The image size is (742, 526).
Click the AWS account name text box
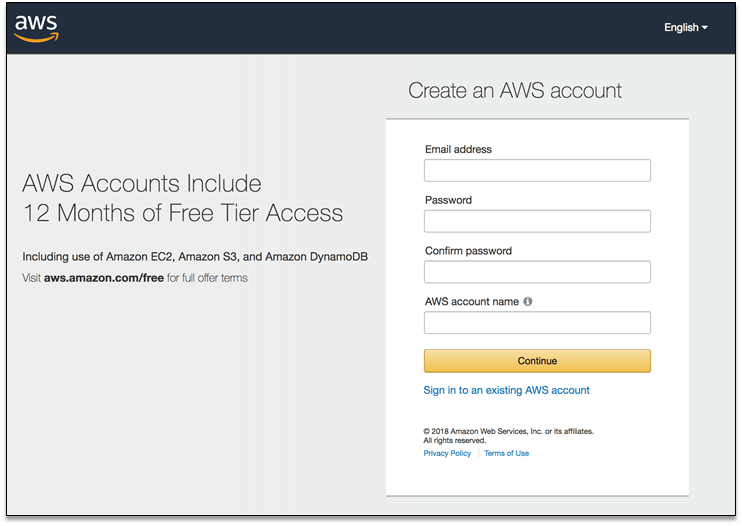[x=537, y=323]
